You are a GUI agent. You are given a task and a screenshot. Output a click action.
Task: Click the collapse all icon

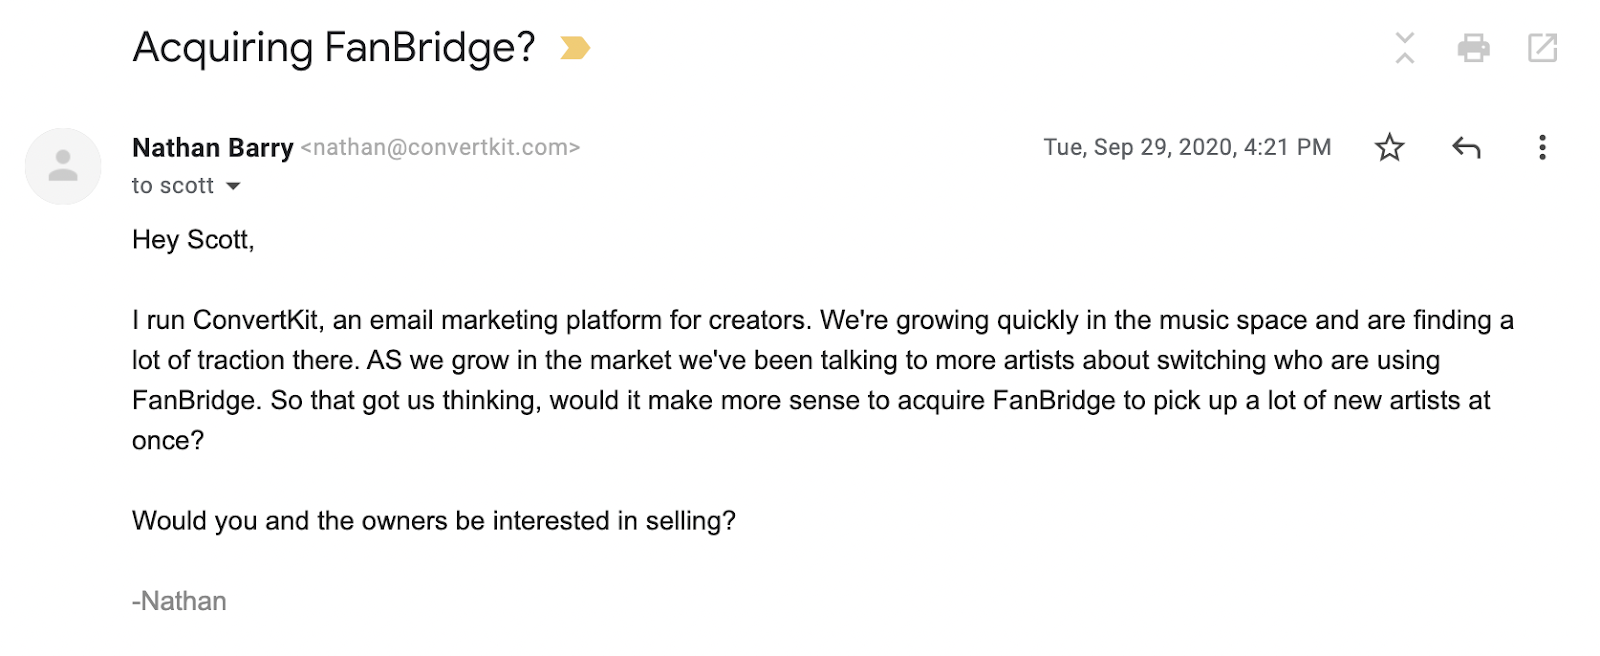pyautogui.click(x=1405, y=48)
